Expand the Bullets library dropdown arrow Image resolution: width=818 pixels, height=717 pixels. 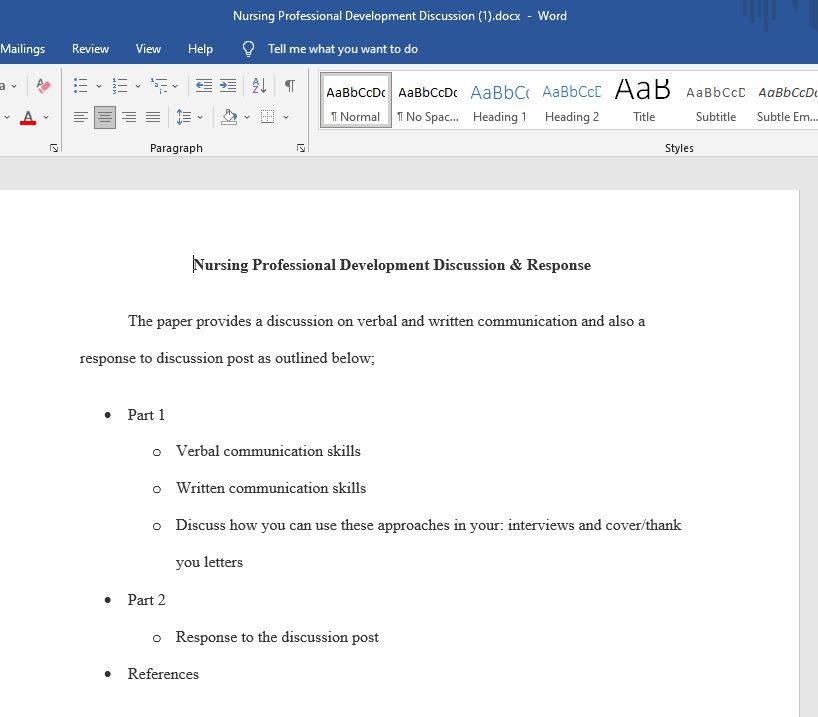click(99, 86)
